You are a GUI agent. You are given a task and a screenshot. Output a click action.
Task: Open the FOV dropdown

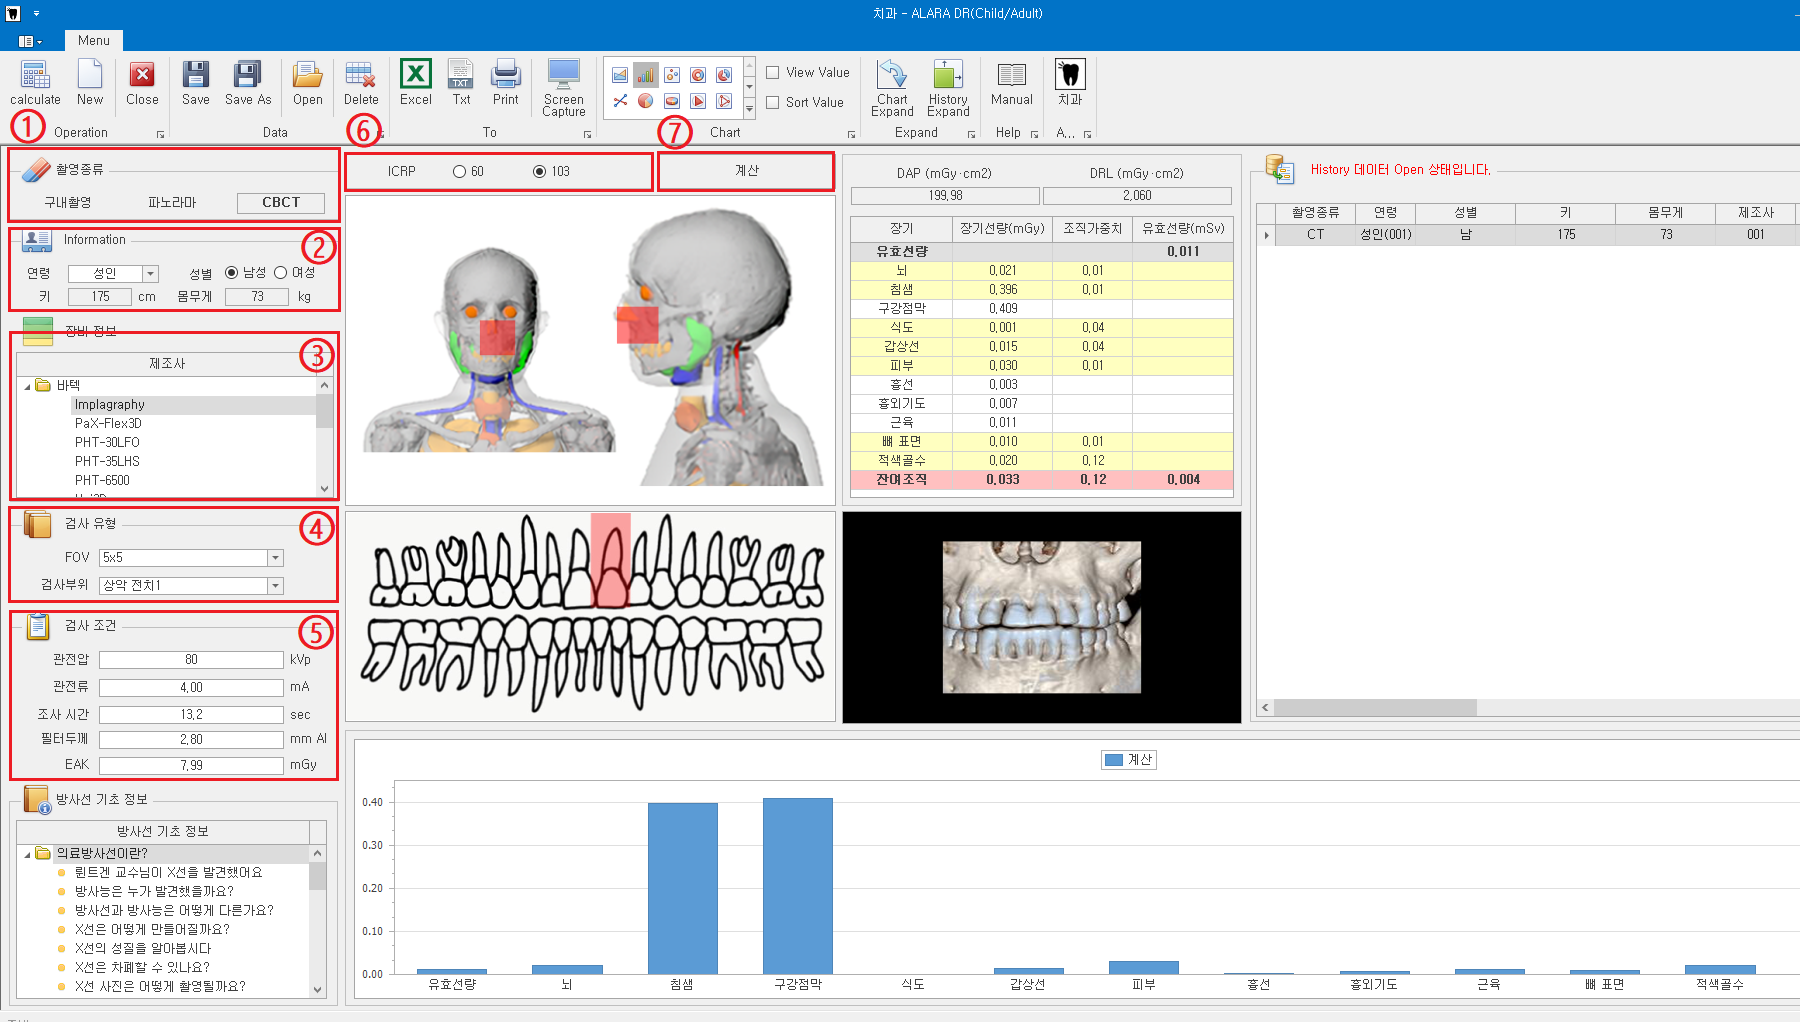[x=275, y=558]
